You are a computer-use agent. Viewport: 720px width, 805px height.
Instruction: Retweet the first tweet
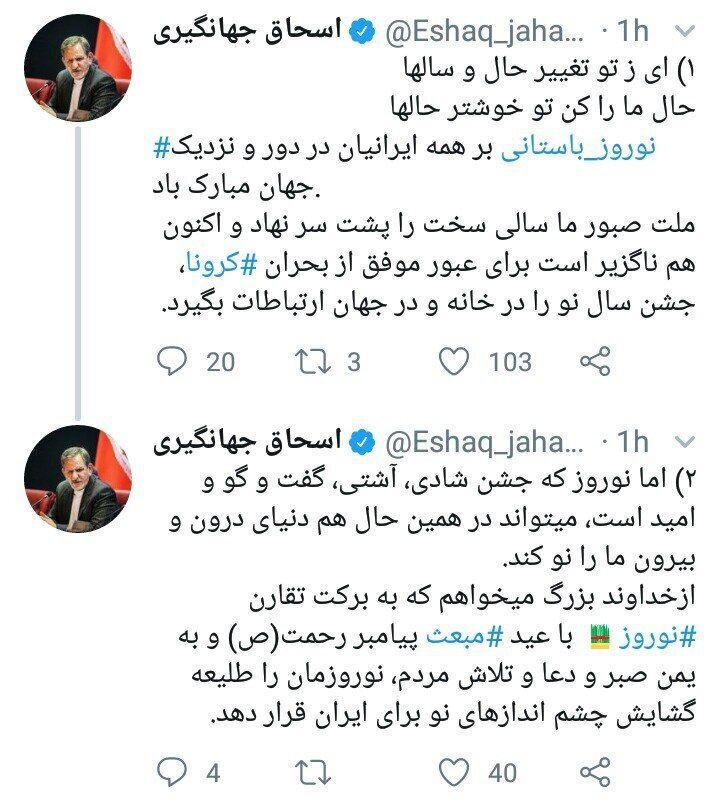(313, 361)
